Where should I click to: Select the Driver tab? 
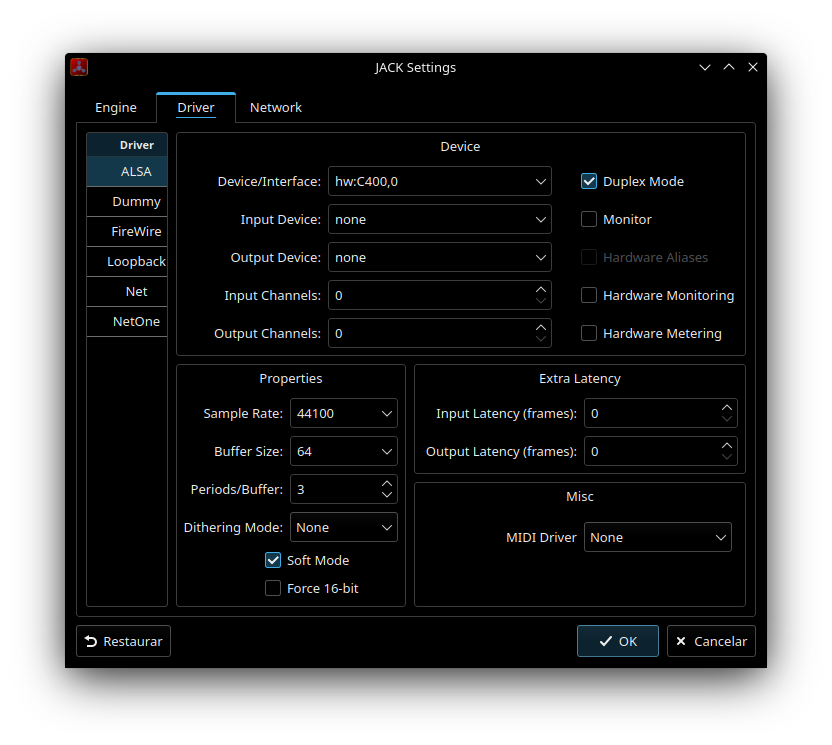click(x=196, y=108)
